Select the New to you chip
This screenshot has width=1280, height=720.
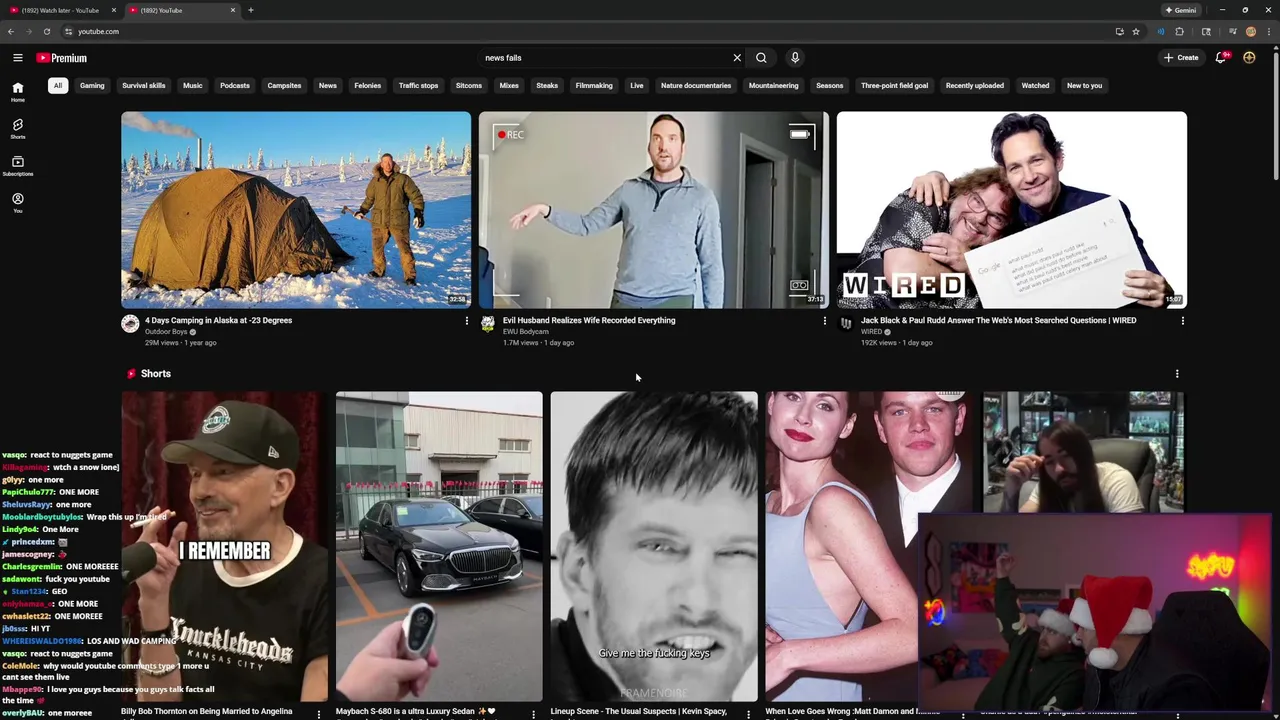(1084, 86)
